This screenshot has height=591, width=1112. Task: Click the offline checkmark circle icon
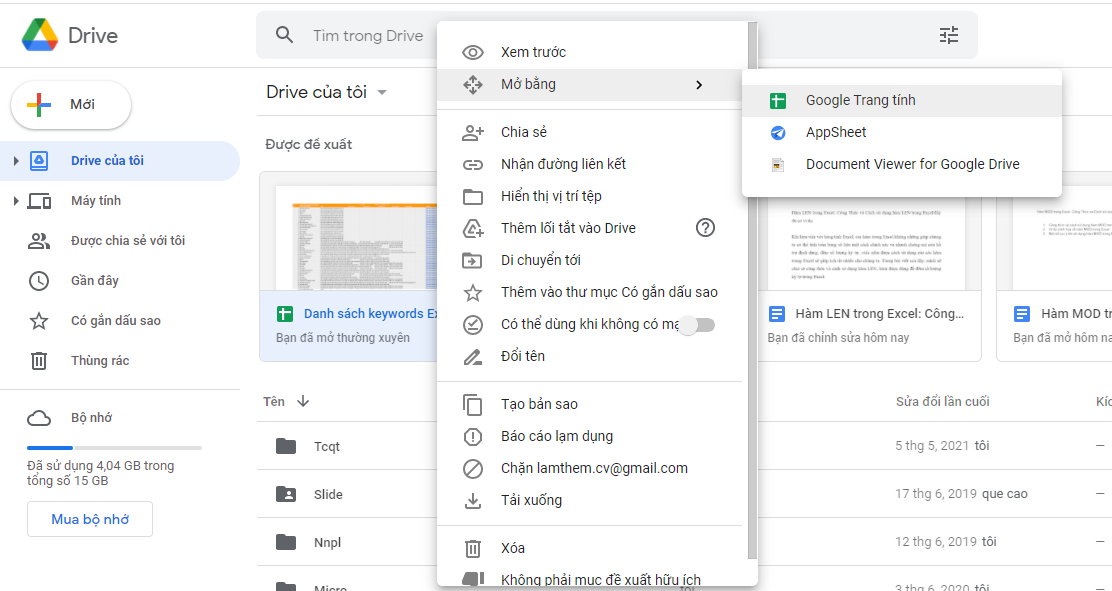pyautogui.click(x=472, y=325)
